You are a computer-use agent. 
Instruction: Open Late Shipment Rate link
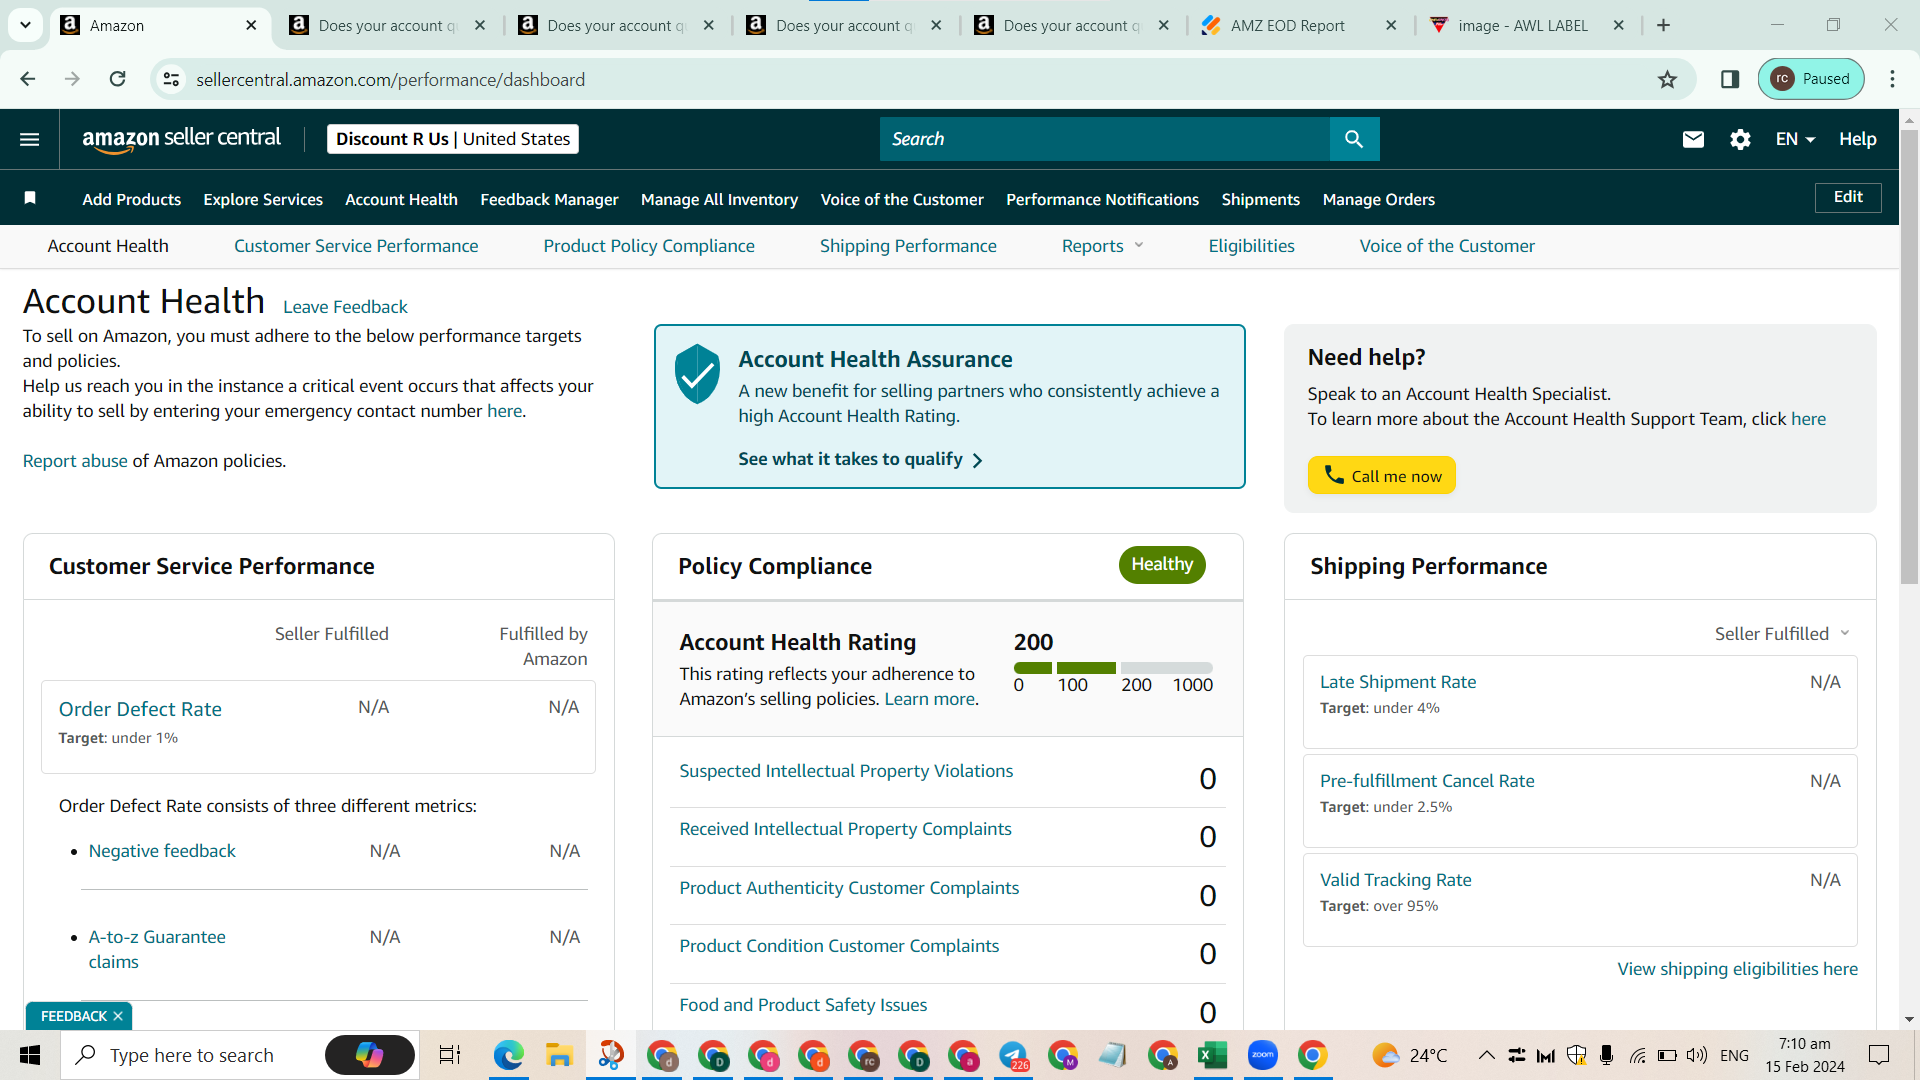(x=1398, y=682)
